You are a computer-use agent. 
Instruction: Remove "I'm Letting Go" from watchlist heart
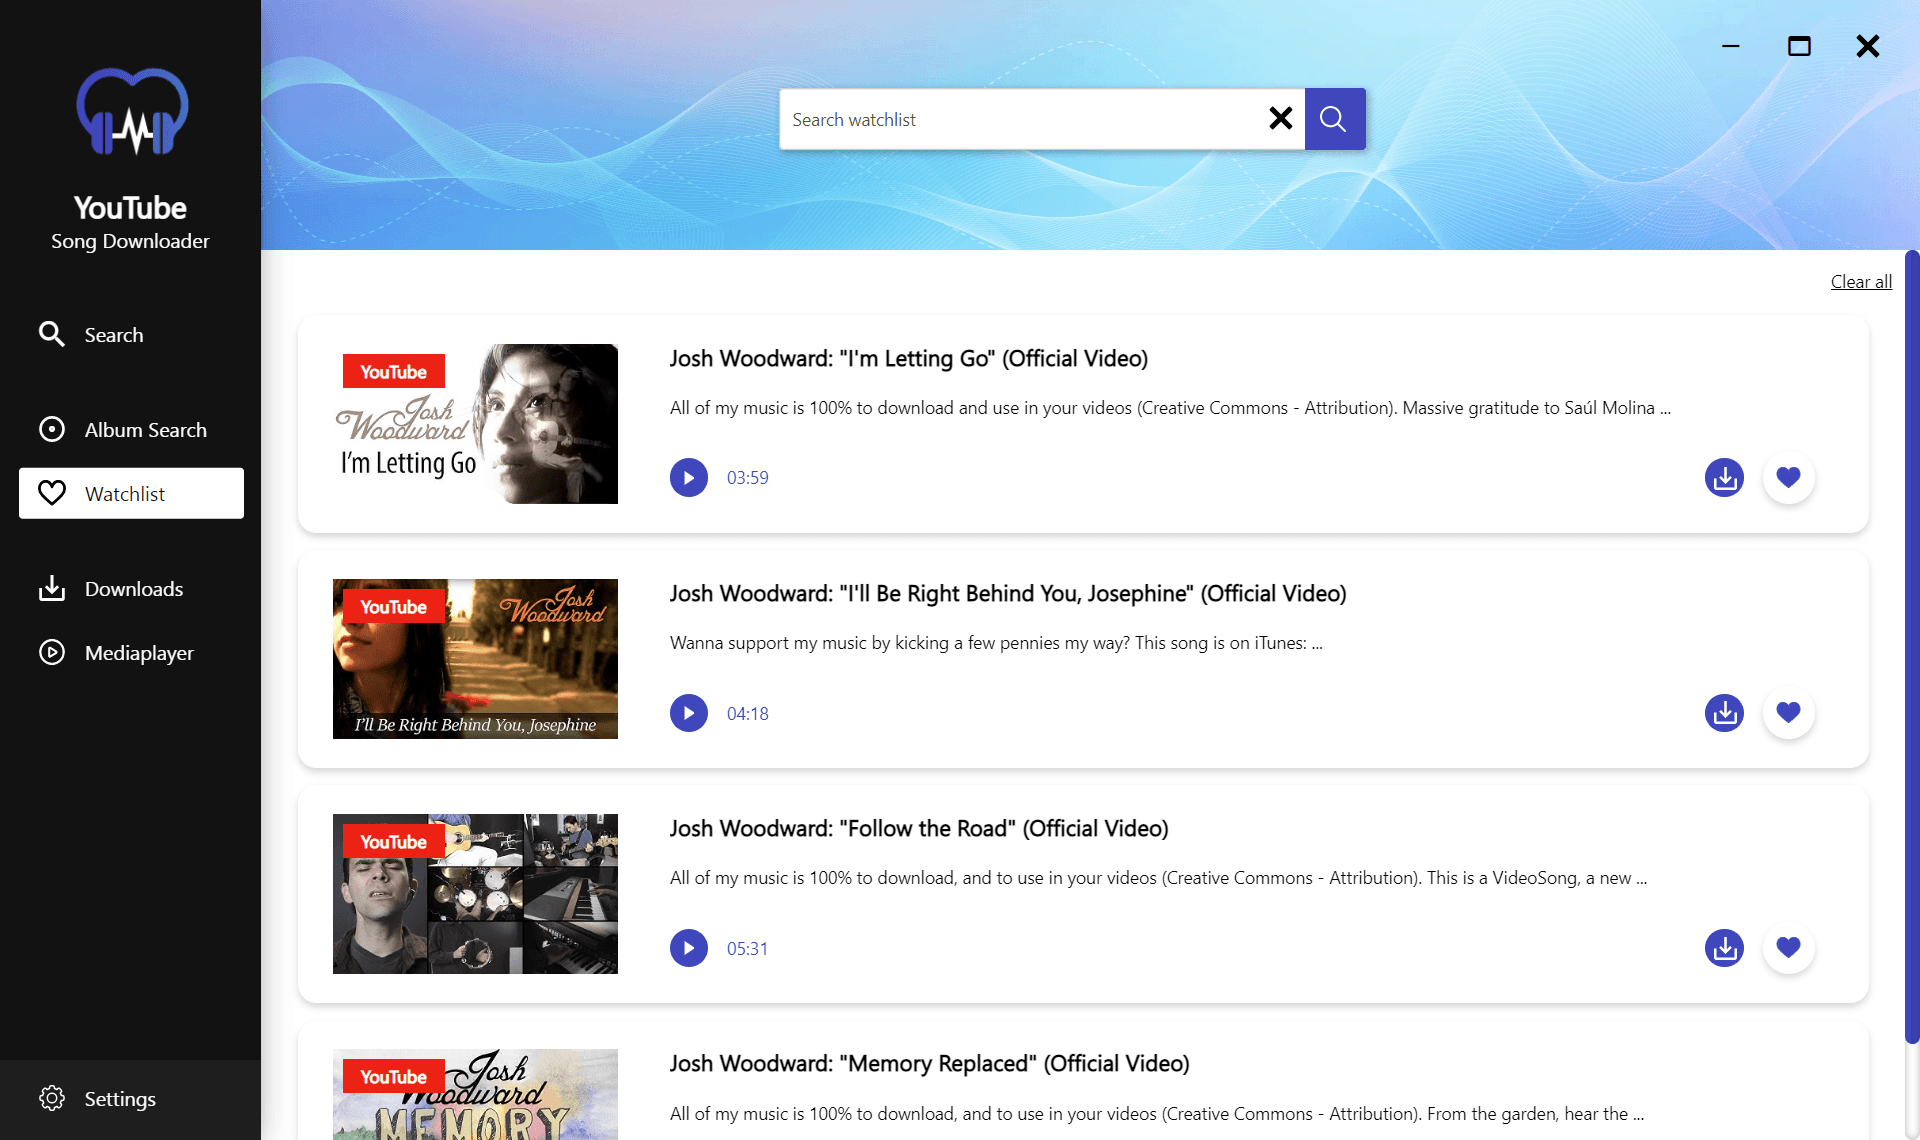coord(1788,478)
